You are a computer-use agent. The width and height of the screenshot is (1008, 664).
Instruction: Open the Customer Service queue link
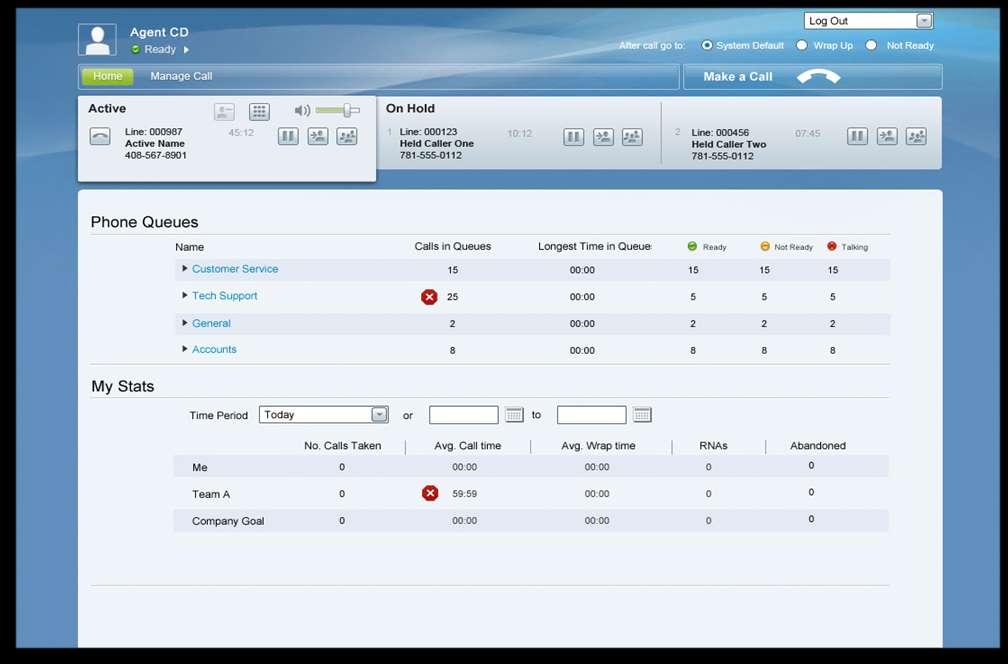click(235, 269)
